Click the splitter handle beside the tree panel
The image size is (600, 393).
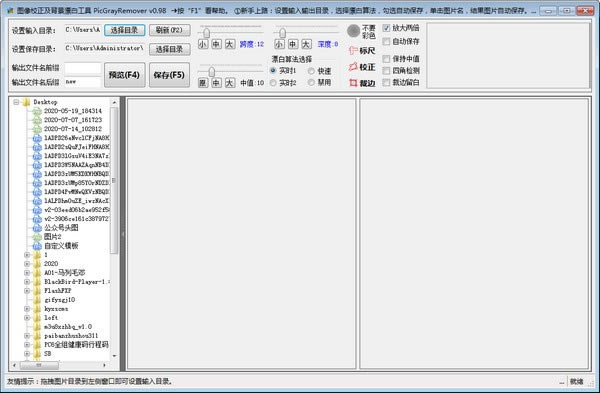(123, 234)
